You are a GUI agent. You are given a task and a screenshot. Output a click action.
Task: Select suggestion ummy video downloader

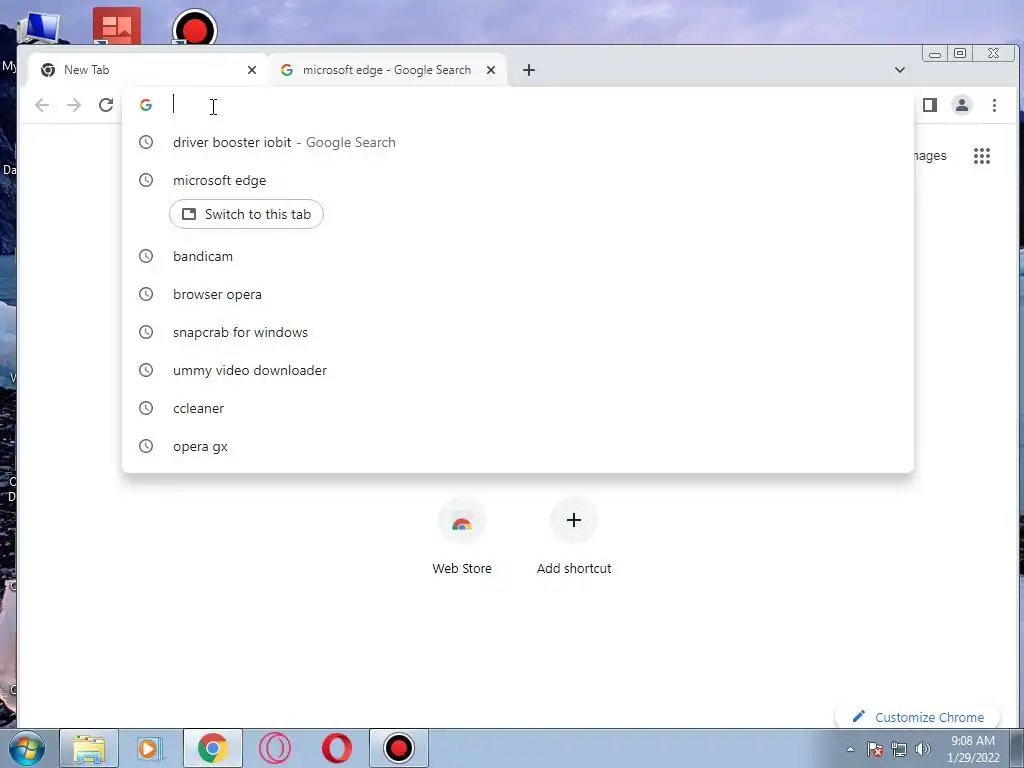click(518, 370)
